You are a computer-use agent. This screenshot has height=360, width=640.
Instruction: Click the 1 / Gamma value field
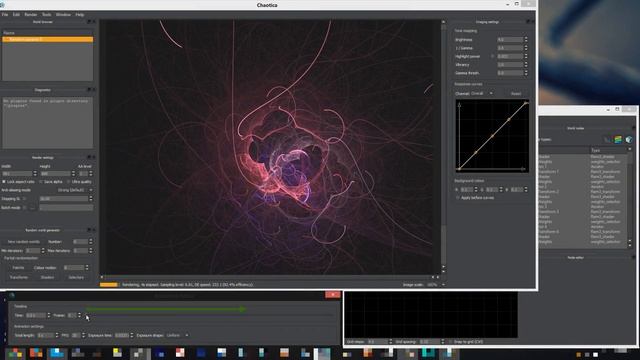[x=510, y=48]
